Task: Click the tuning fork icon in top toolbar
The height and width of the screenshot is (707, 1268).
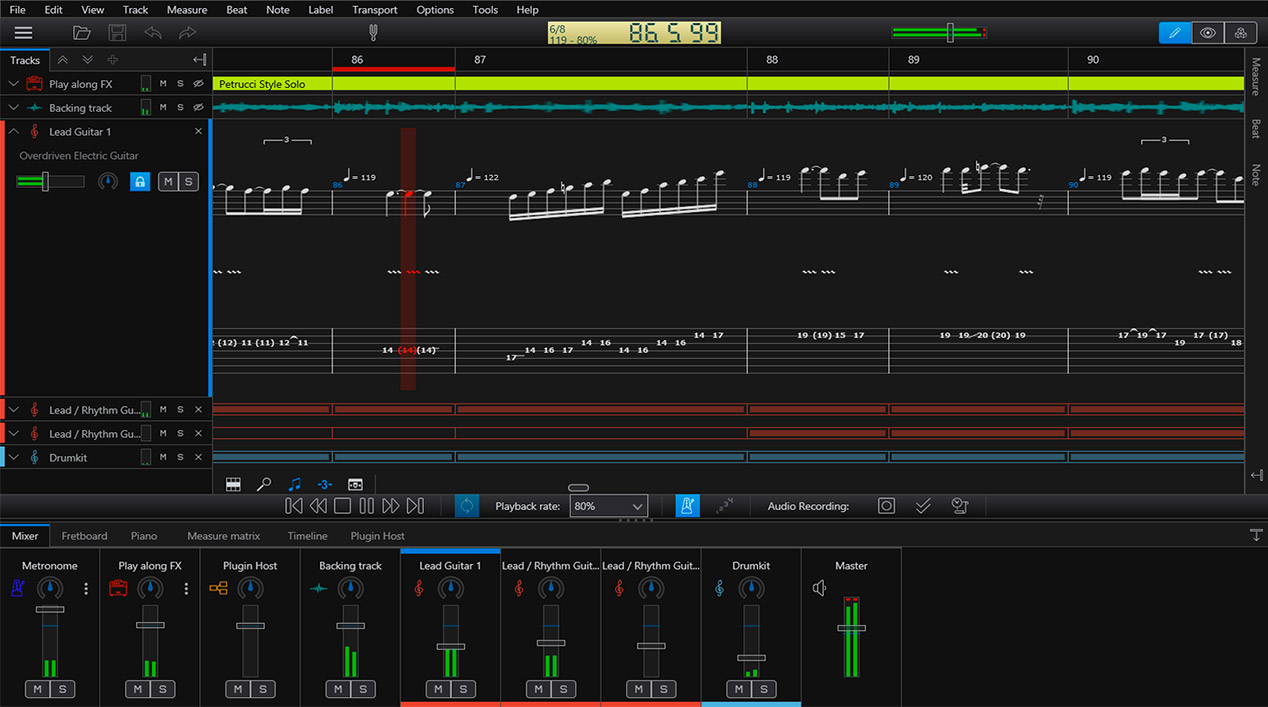Action: pos(373,33)
